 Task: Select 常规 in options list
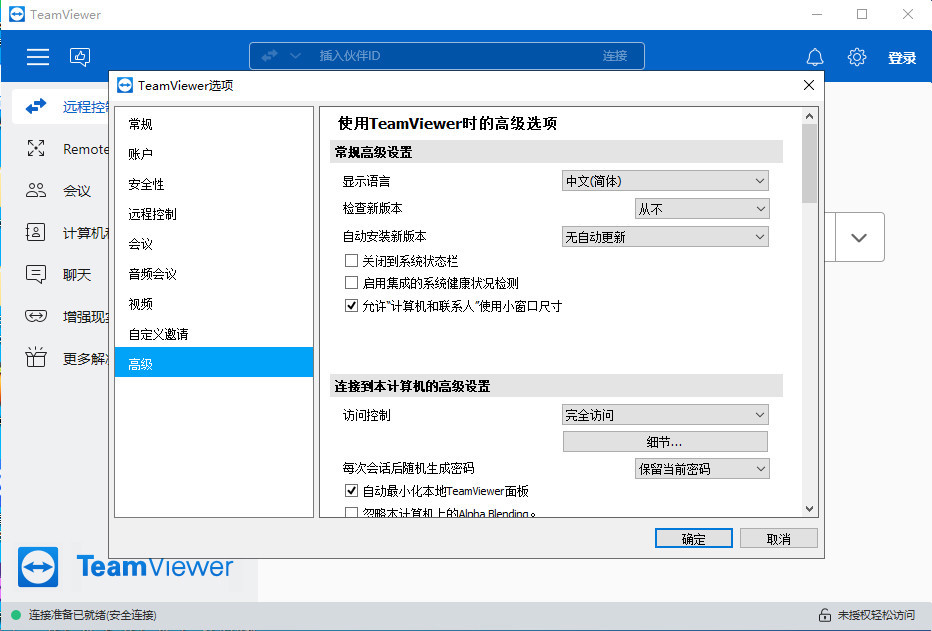point(214,124)
